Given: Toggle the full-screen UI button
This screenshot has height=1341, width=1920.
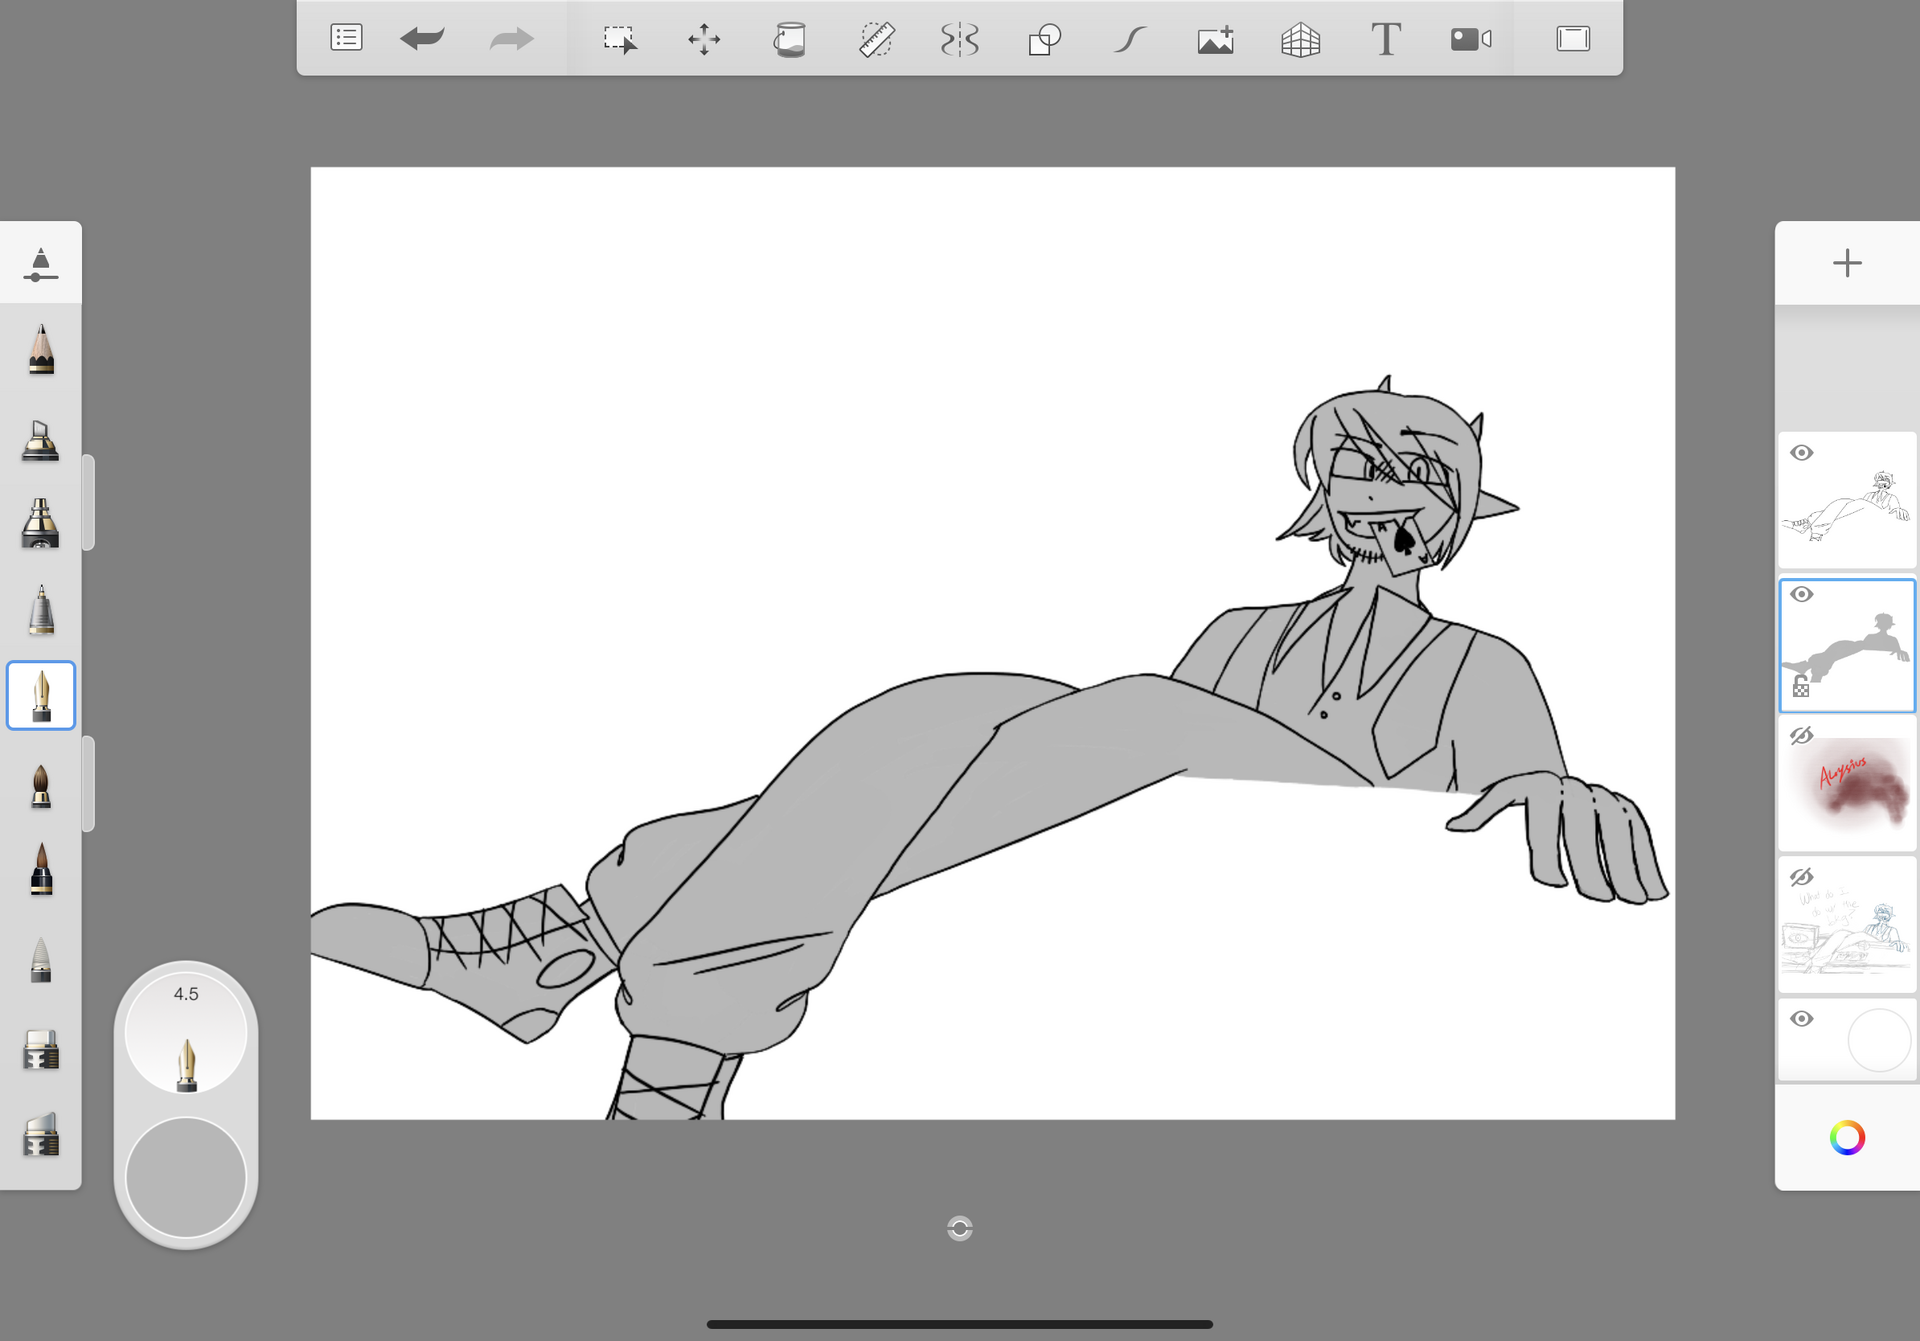Looking at the screenshot, I should 1573,39.
